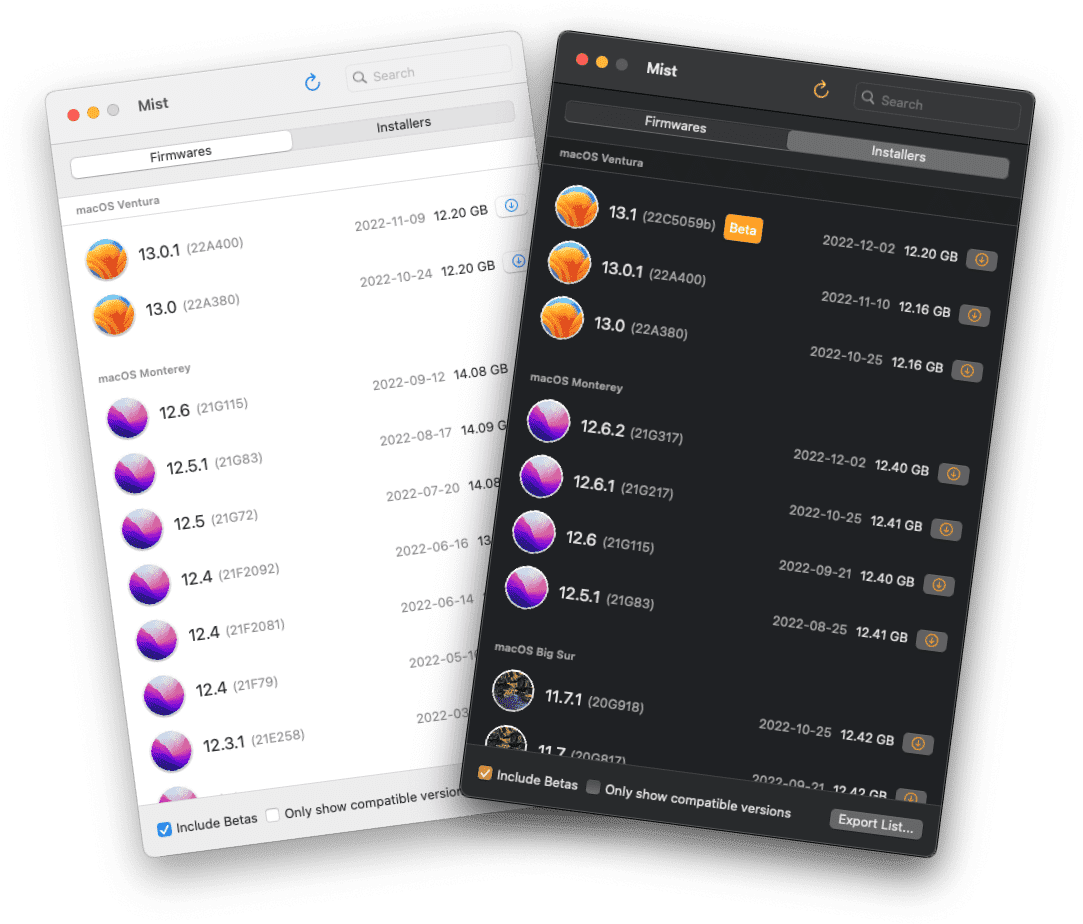Click the Big Sur 11.7.1 icon
The height and width of the screenshot is (924, 1083).
513,690
